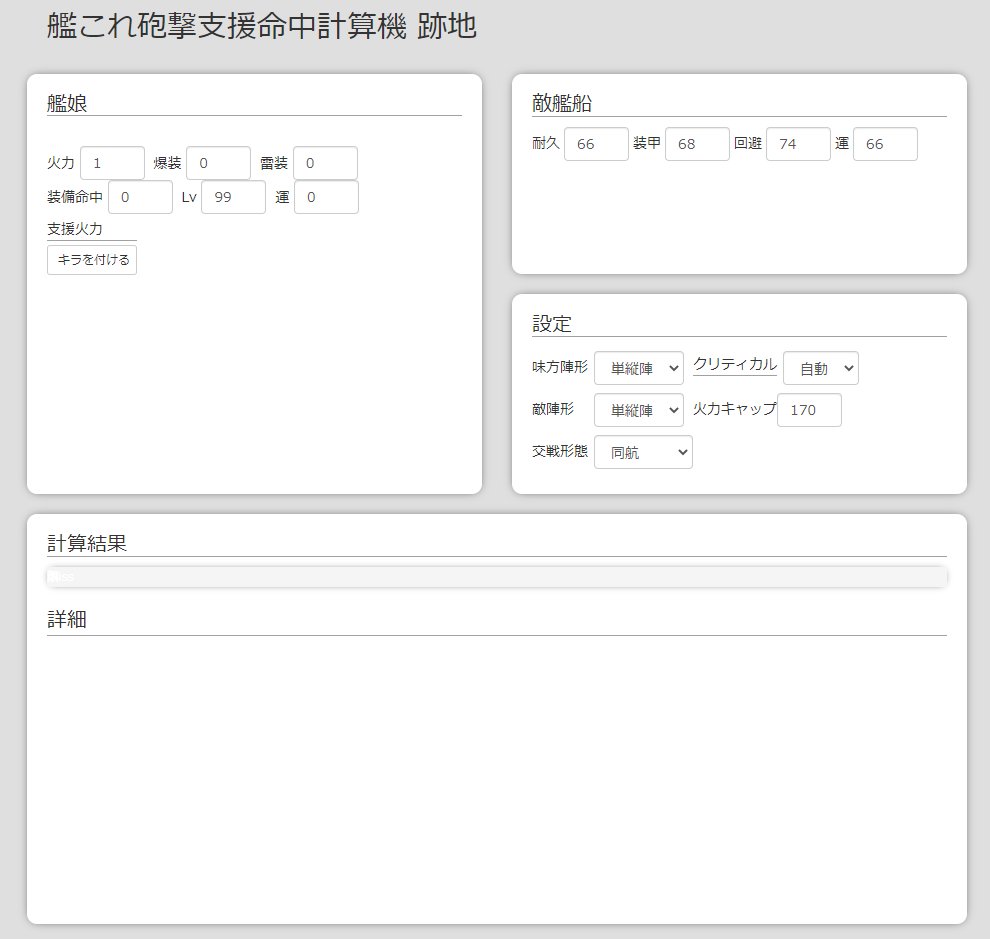Open the 味方陣形 formation dropdown
The width and height of the screenshot is (990, 939).
[x=638, y=367]
